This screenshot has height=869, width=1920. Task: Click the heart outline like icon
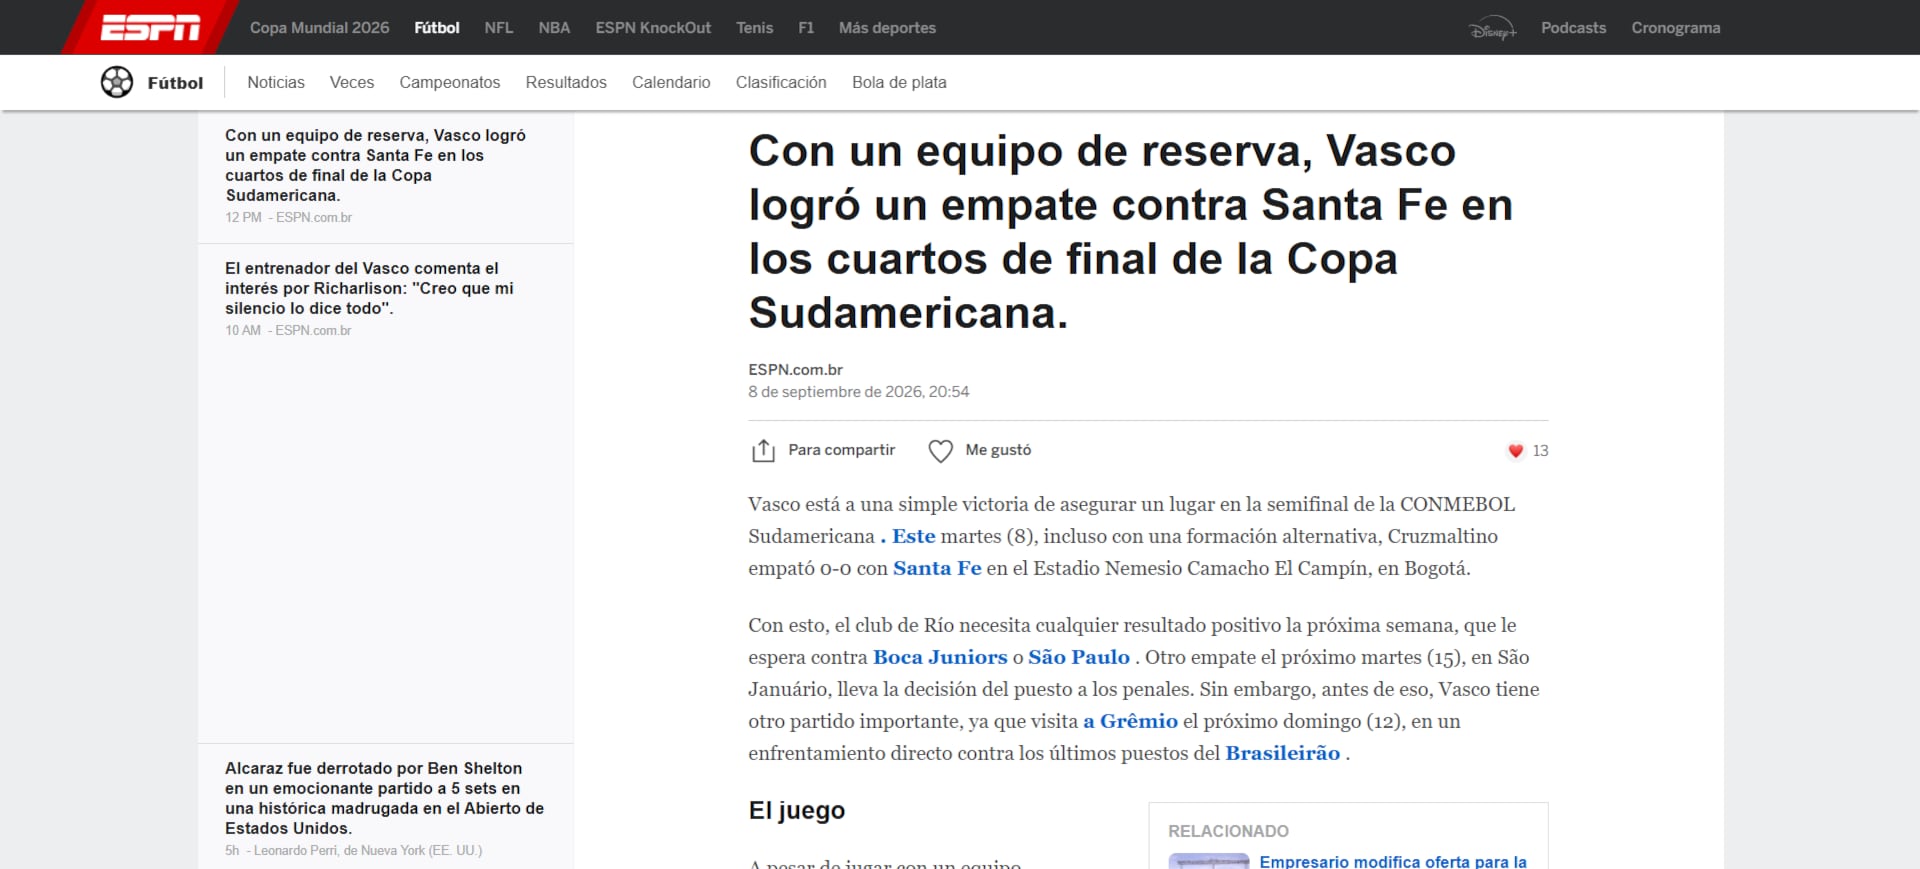coord(940,451)
